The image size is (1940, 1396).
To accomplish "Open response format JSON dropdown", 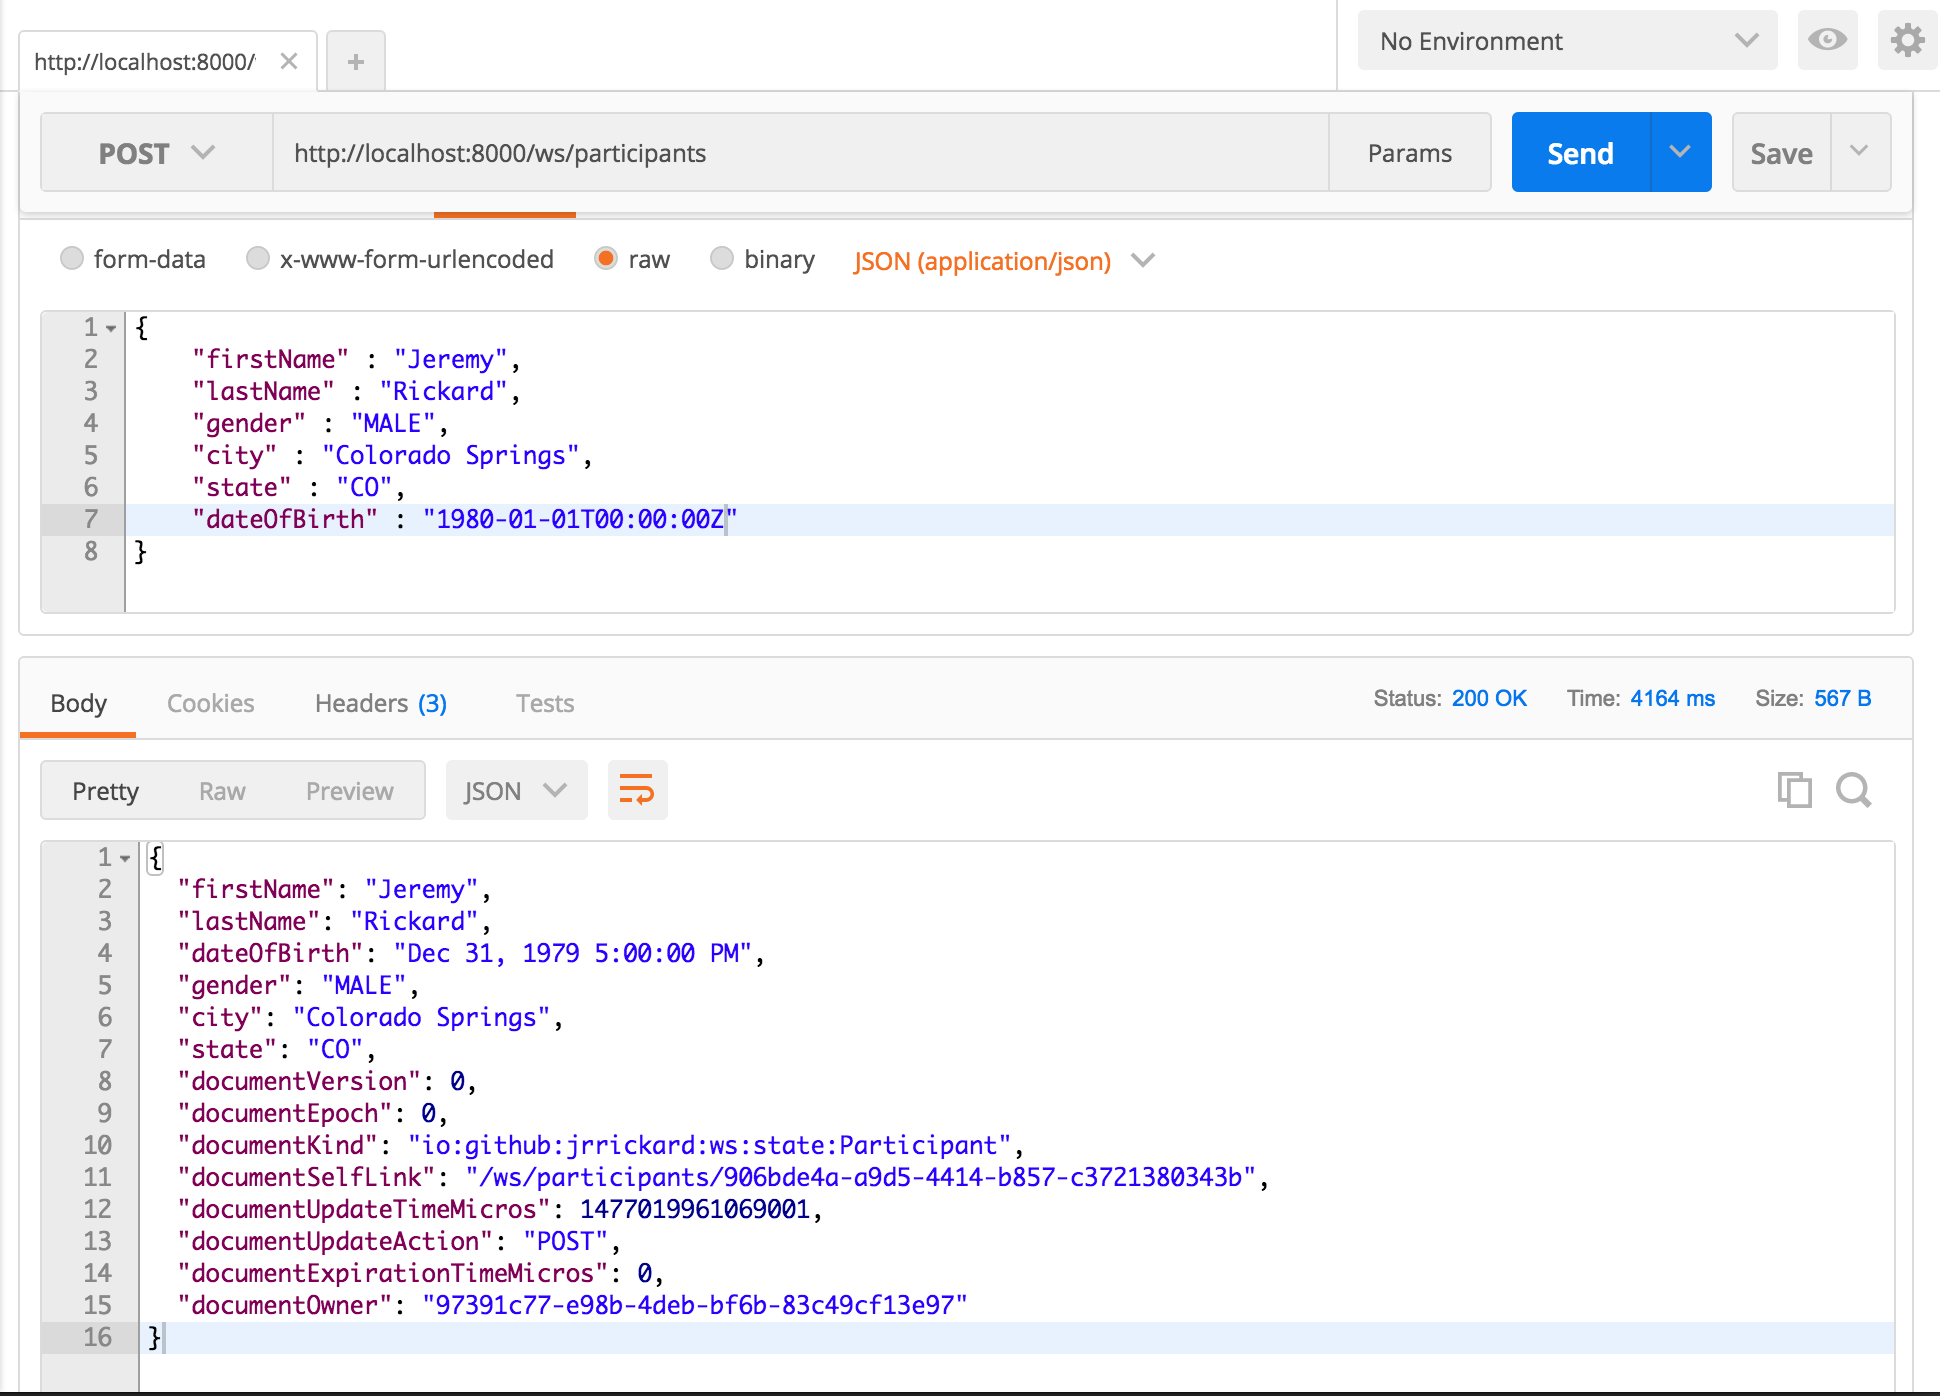I will (x=516, y=790).
